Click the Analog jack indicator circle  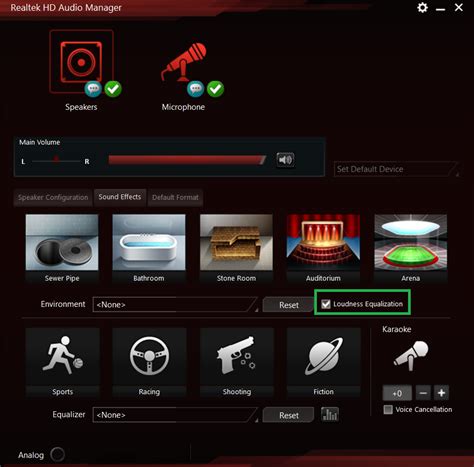click(x=57, y=454)
